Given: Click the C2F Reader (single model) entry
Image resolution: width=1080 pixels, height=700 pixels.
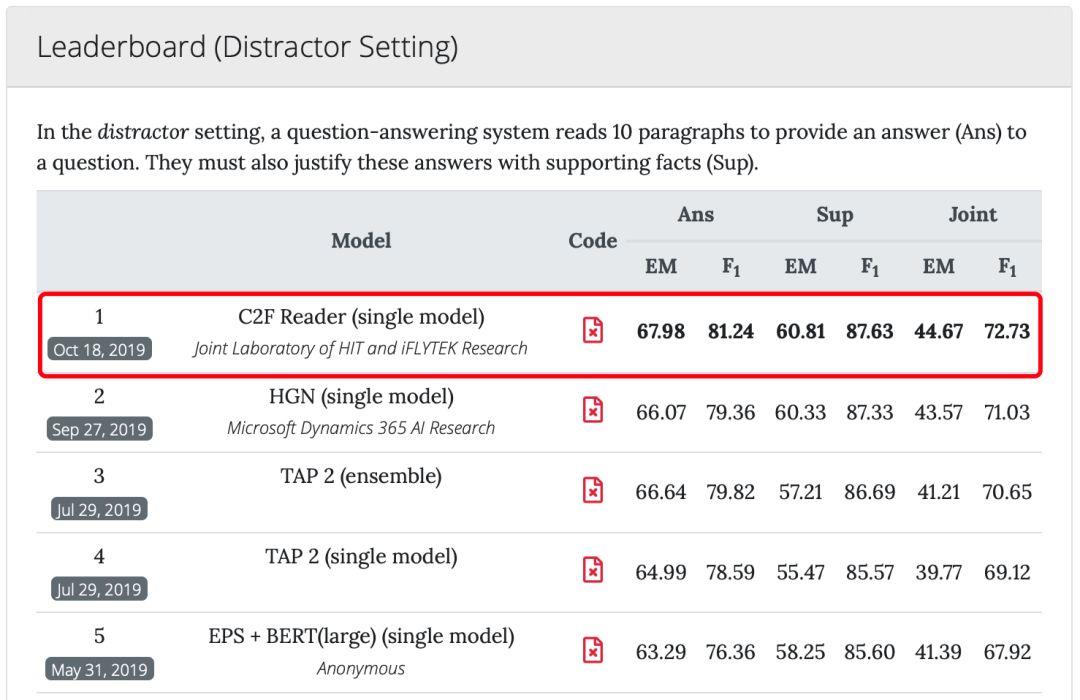Looking at the screenshot, I should pos(361,317).
